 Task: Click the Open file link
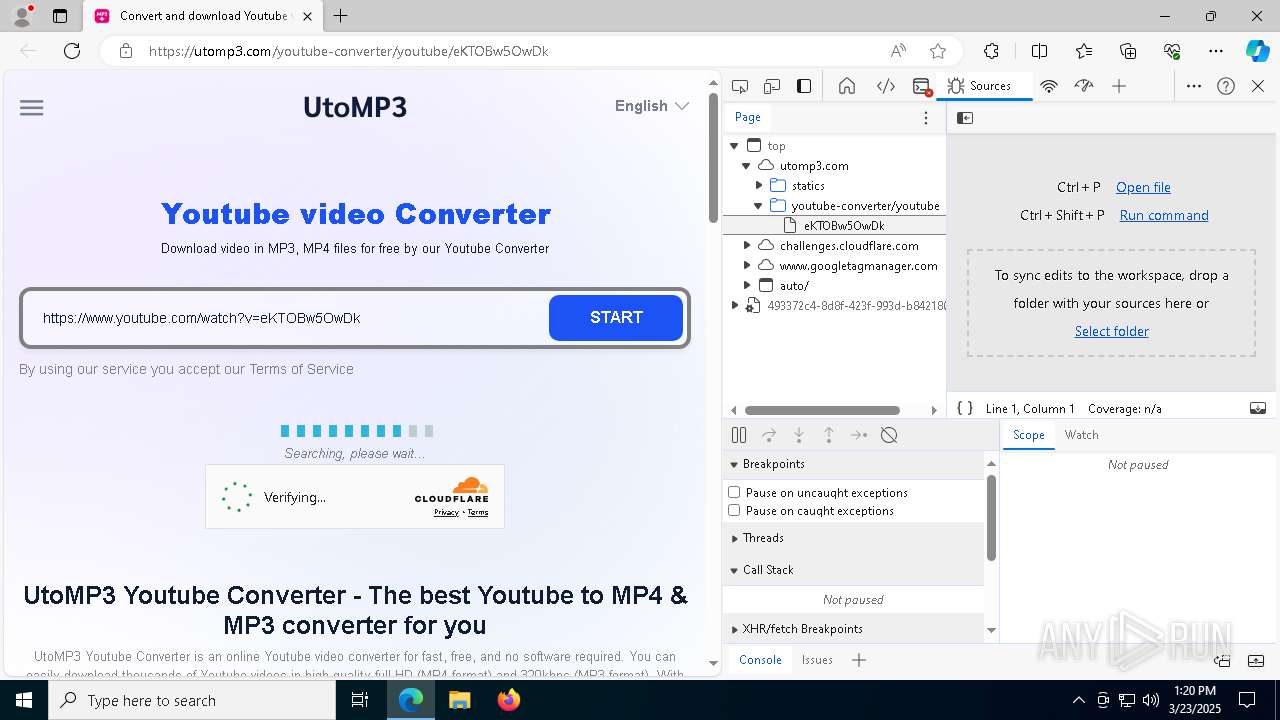coord(1143,187)
